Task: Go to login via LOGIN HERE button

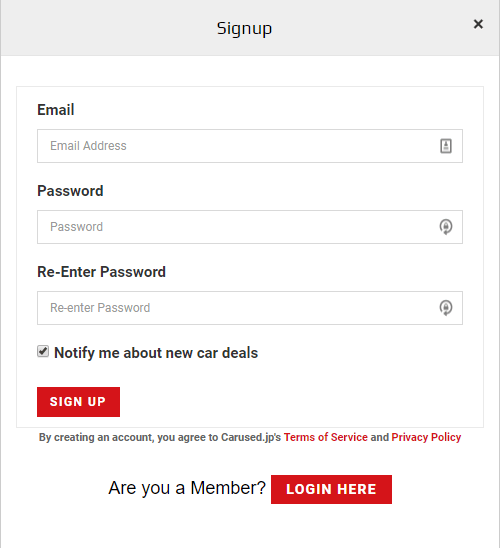Action: [x=331, y=489]
